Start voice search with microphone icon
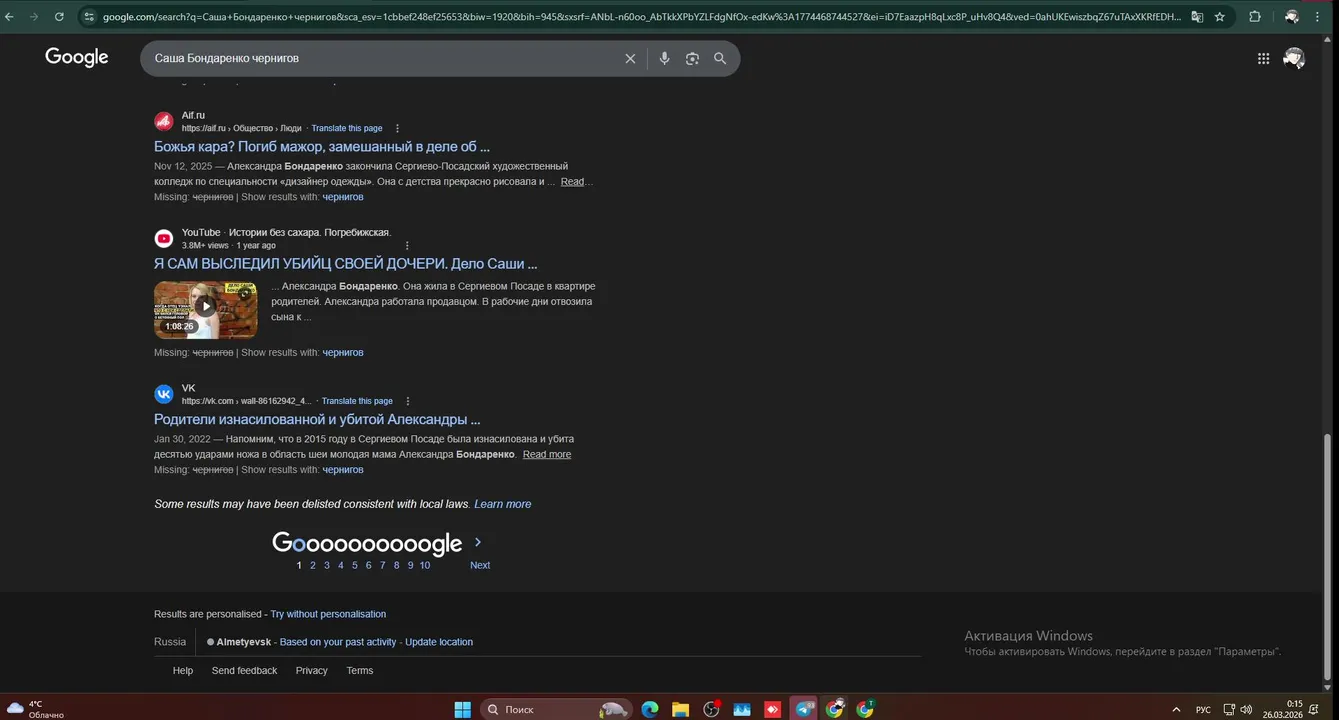The height and width of the screenshot is (720, 1339). click(x=664, y=59)
